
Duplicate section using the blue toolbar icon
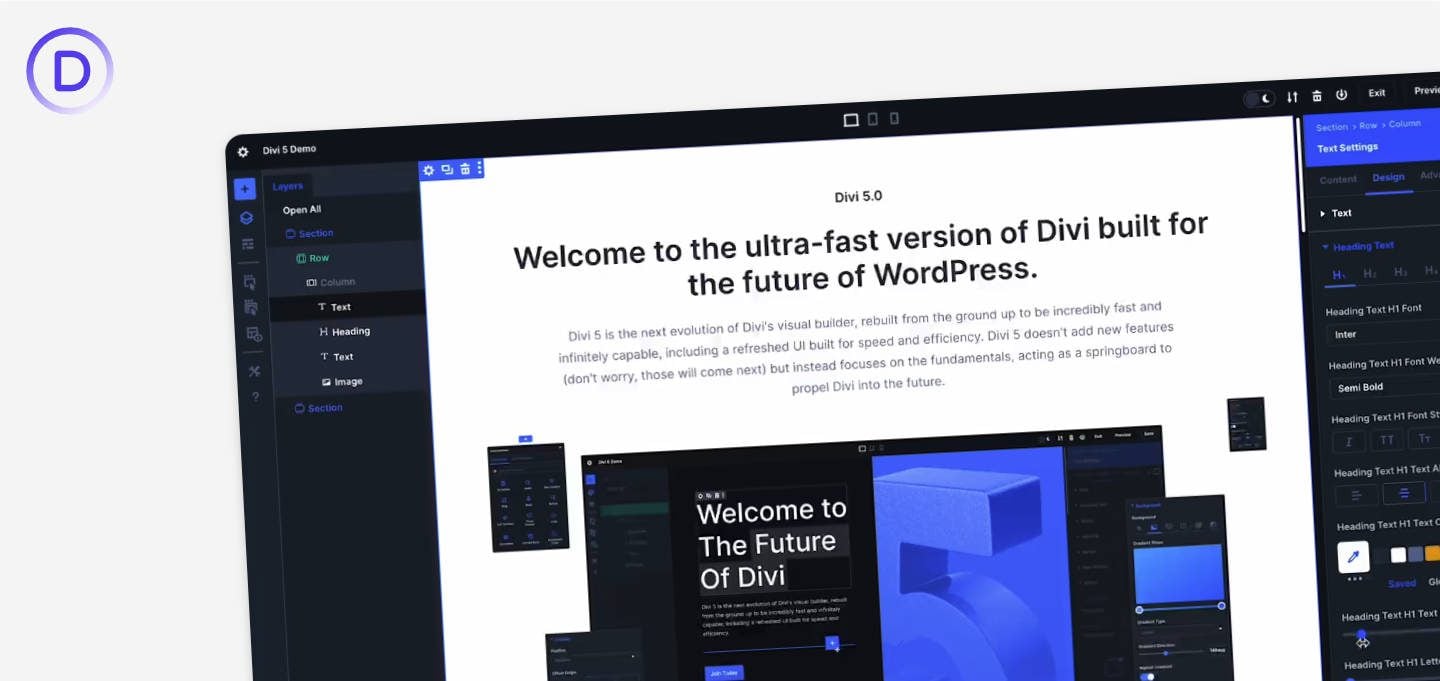(x=447, y=169)
